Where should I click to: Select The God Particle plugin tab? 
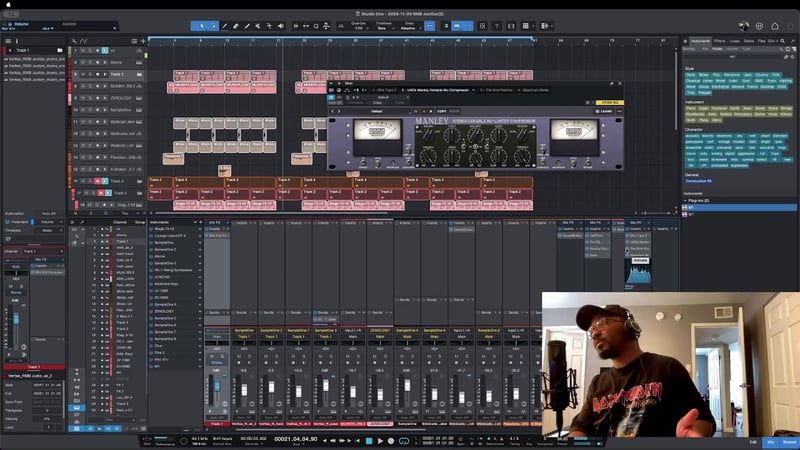pos(496,90)
